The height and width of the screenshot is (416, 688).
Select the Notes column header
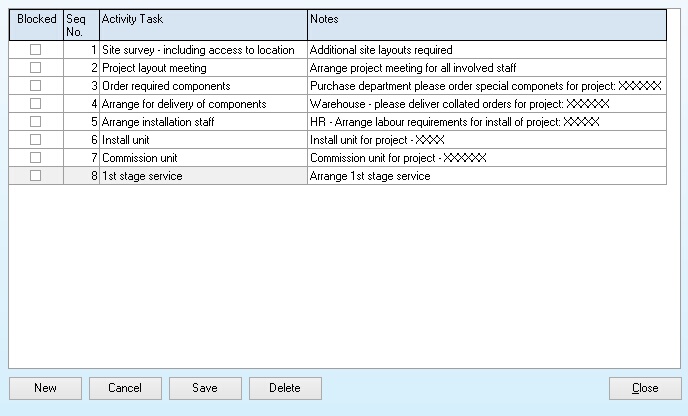point(486,25)
